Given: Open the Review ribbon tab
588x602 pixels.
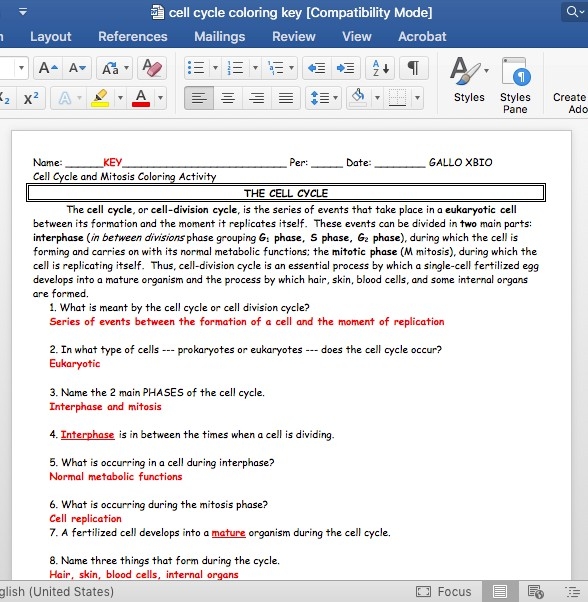Looking at the screenshot, I should coord(294,36).
